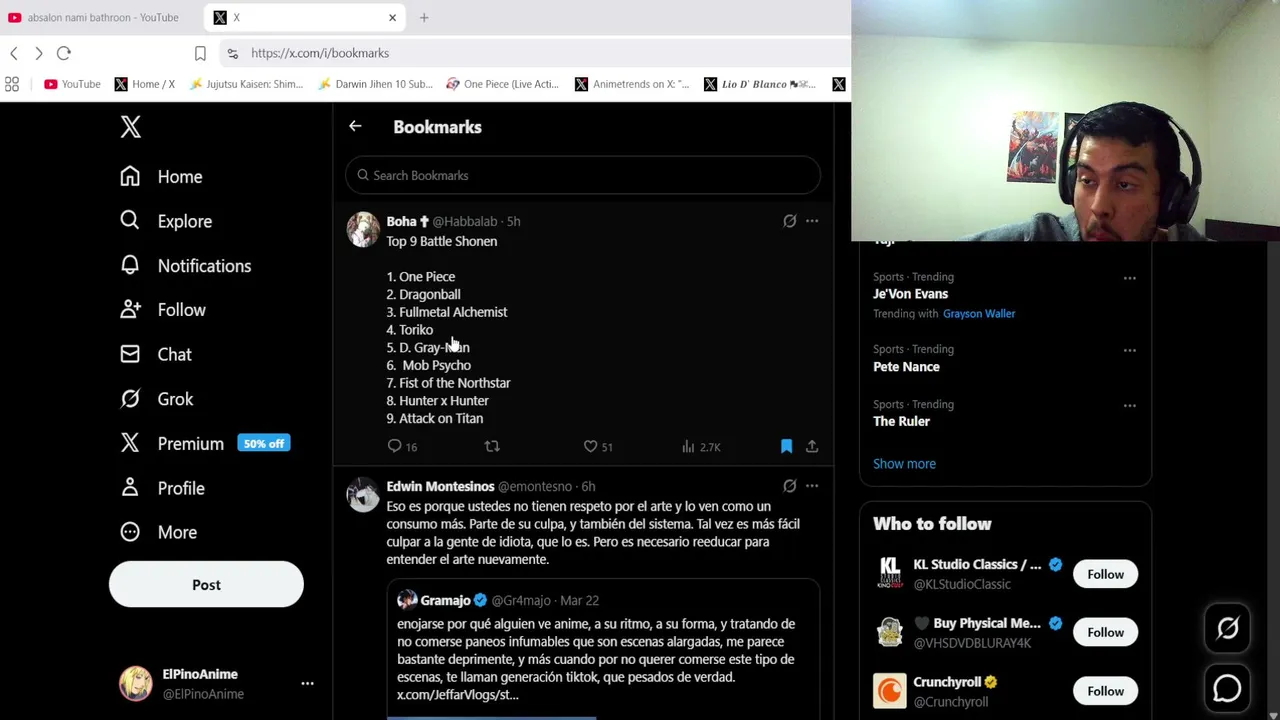The width and height of the screenshot is (1280, 720).
Task: Click the X logo in sidebar
Action: [x=130, y=127]
